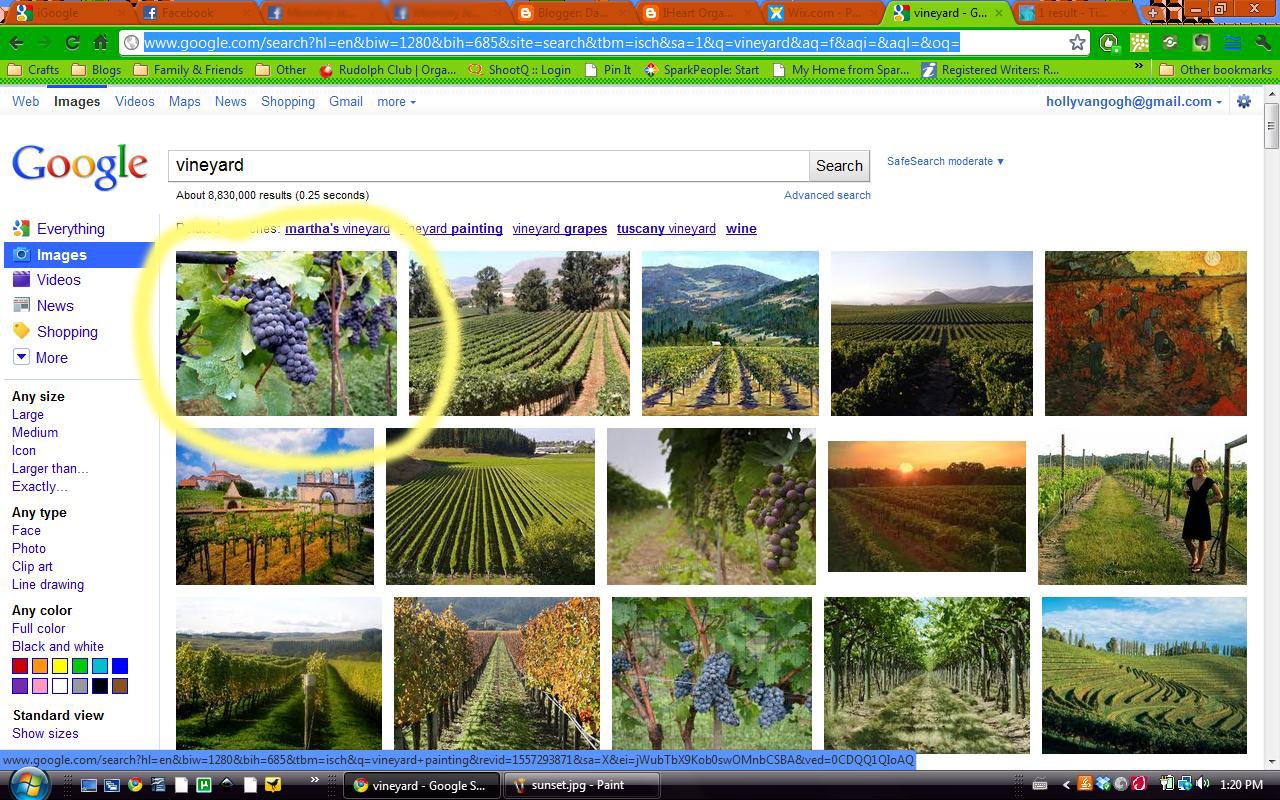Open Other bookmarks folder at right
Image resolution: width=1280 pixels, height=800 pixels.
click(1215, 70)
